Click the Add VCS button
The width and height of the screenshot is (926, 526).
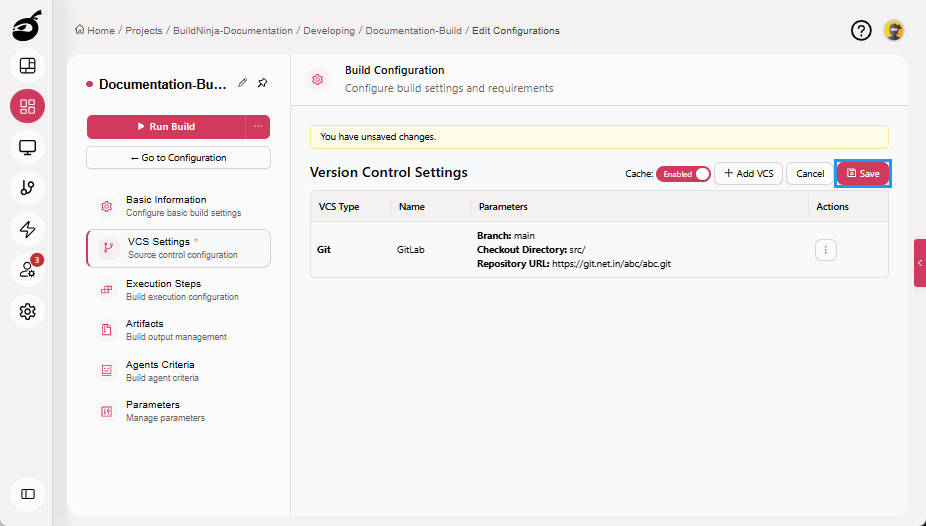point(748,174)
